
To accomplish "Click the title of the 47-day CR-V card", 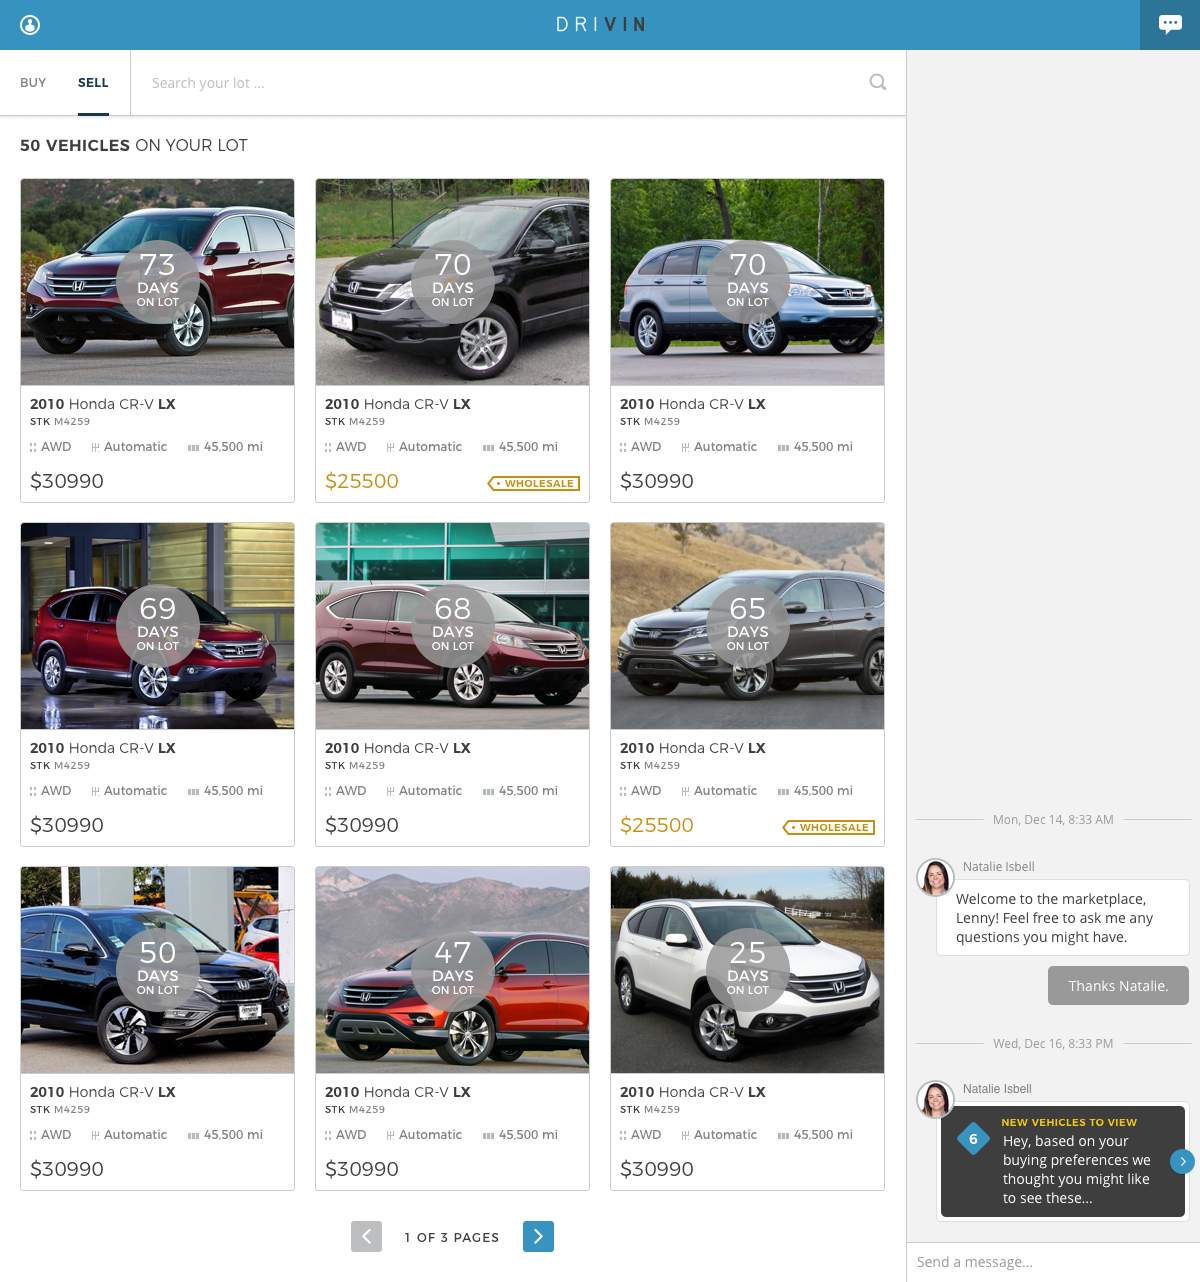I will 398,1092.
